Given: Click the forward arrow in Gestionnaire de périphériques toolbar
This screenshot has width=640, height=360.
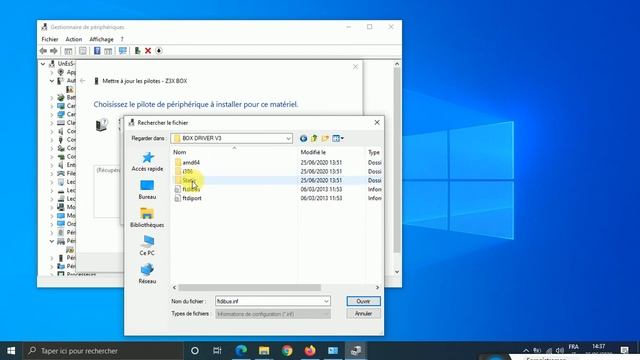Looking at the screenshot, I should coord(53,51).
